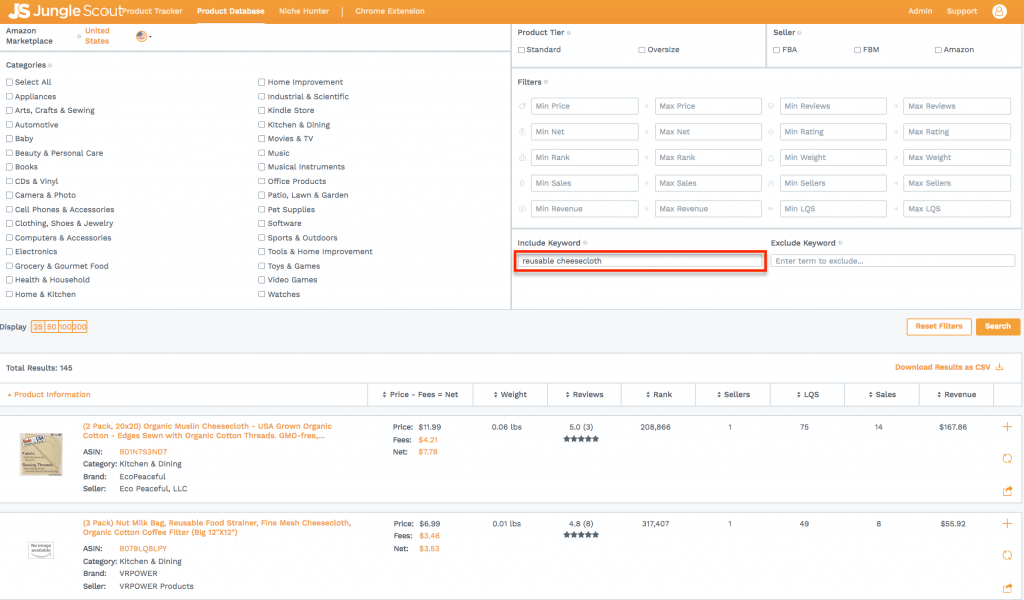The image size is (1024, 600).
Task: Click the sellers icon beside Min Sellers
Action: (x=771, y=183)
